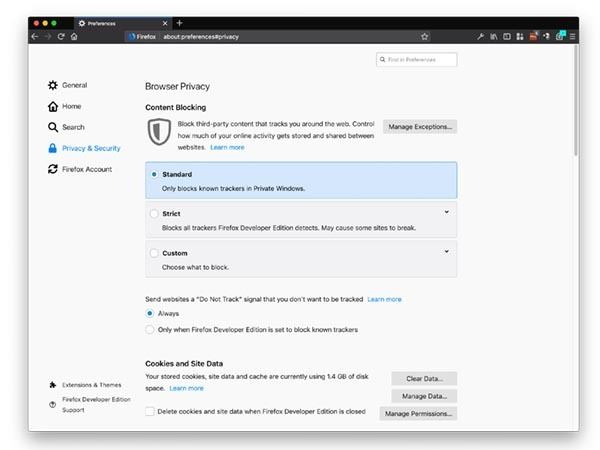Click the Firefox Account sync icon
The height and width of the screenshot is (450, 600).
click(x=53, y=169)
